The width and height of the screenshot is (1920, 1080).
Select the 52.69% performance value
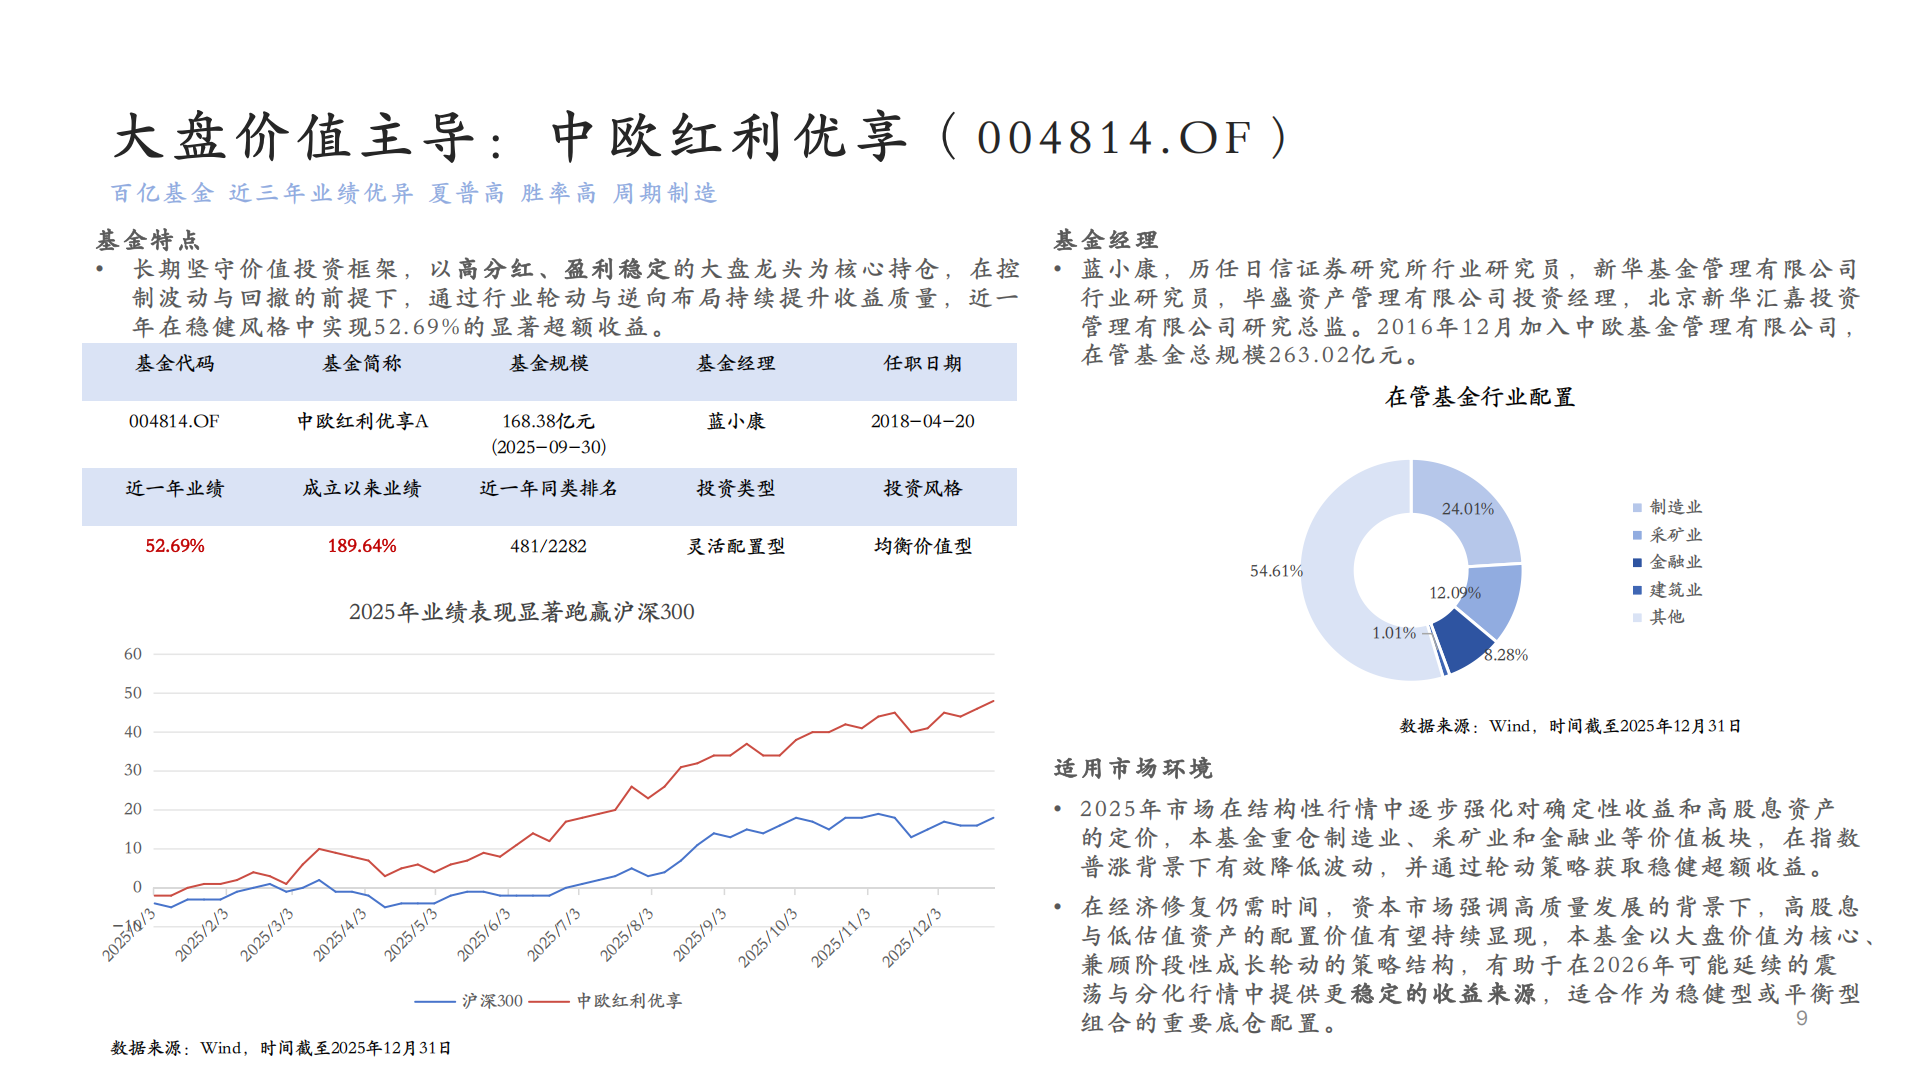175,546
